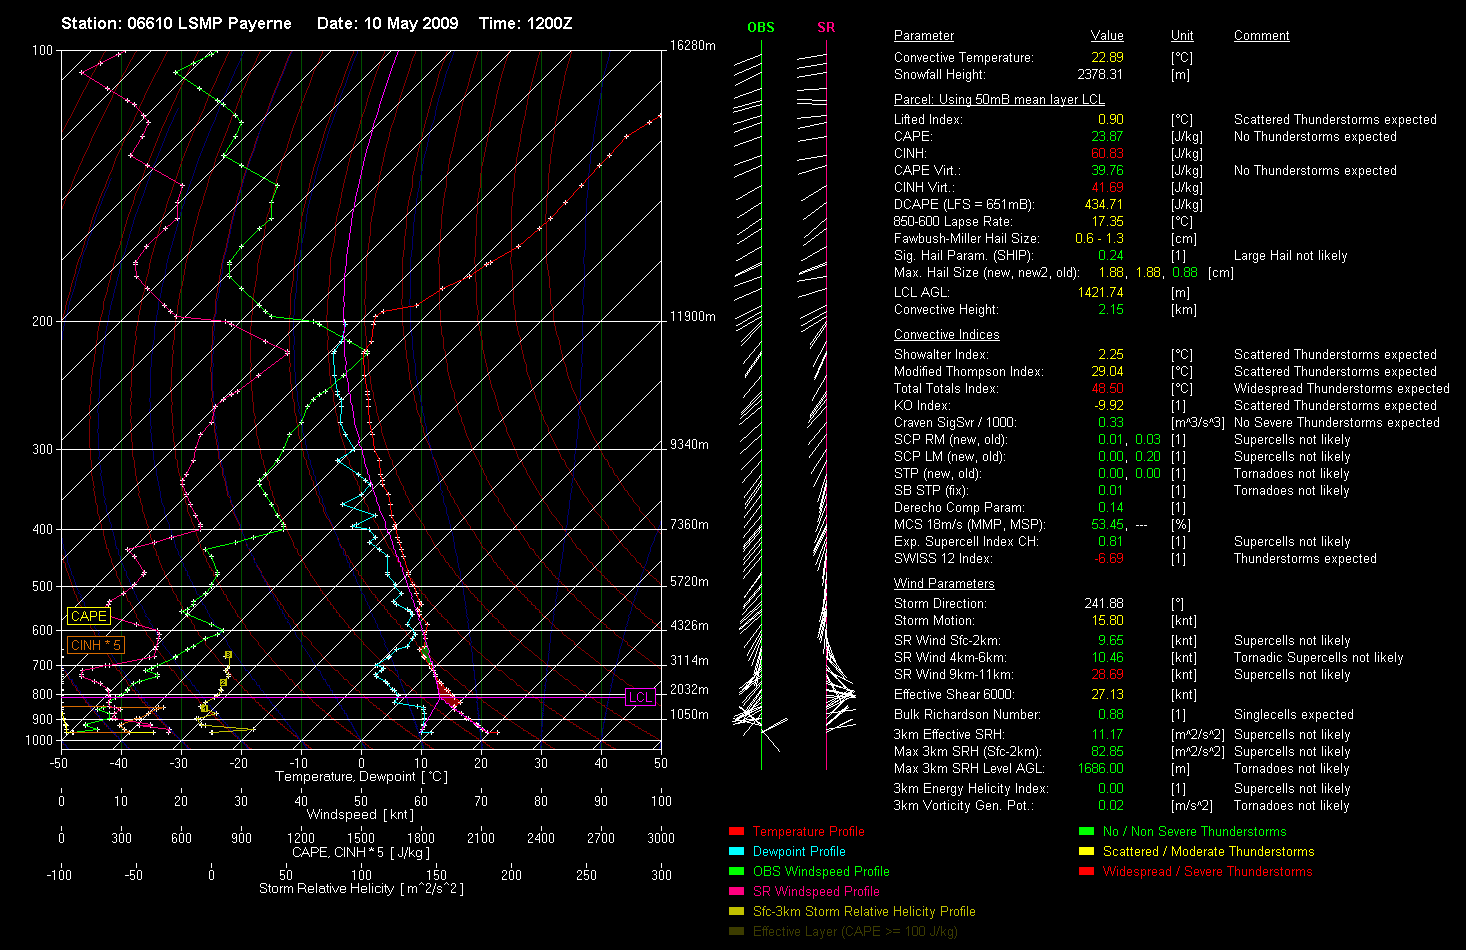
Task: Click the Scattered / Moderate Thunderstorms legend text
Action: coord(1208,851)
